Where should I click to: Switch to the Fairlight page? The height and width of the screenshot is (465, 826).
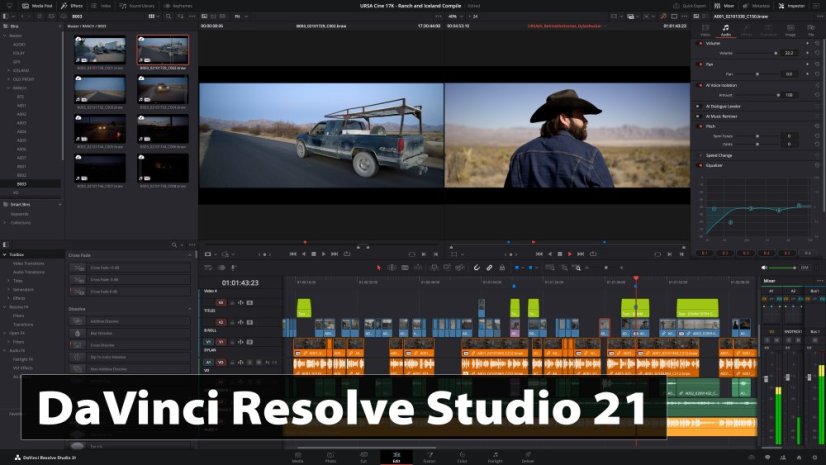(495, 457)
